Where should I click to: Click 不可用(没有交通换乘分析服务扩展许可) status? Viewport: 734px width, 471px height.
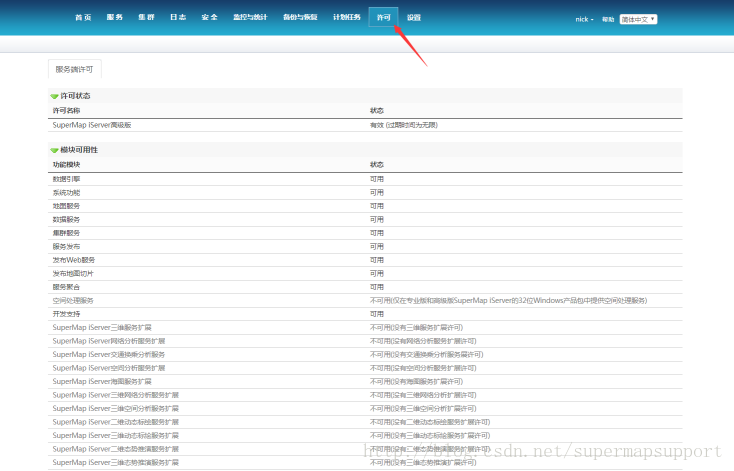(x=426, y=355)
